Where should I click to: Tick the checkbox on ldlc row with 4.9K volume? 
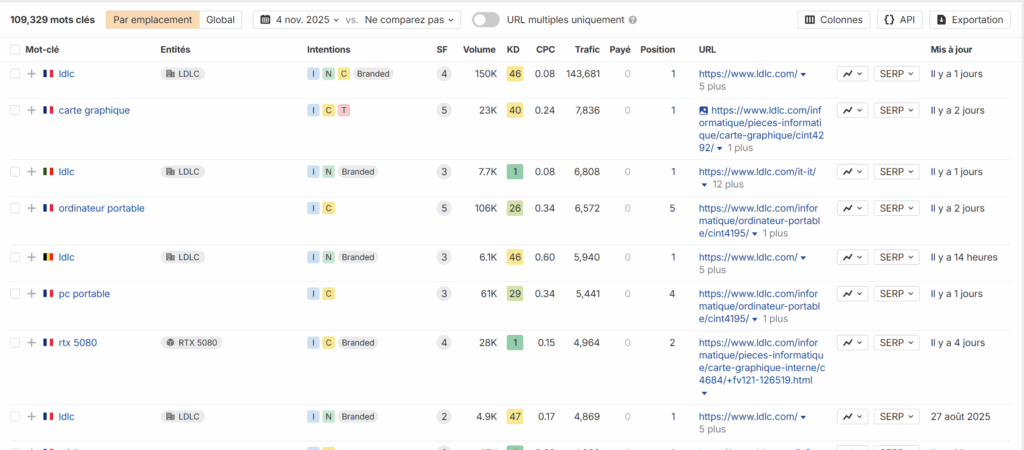15,416
